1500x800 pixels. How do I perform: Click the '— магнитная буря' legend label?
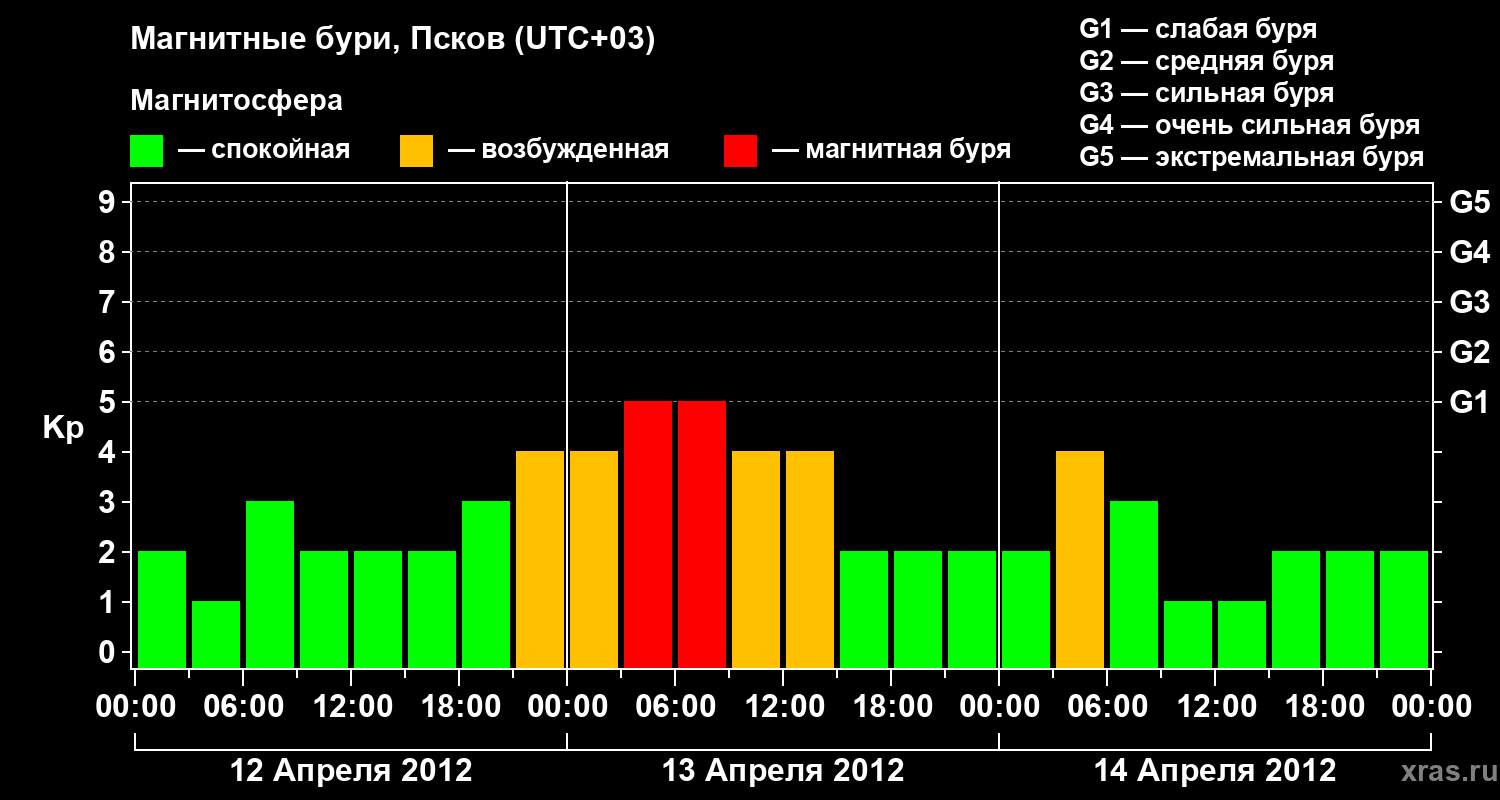click(x=891, y=151)
